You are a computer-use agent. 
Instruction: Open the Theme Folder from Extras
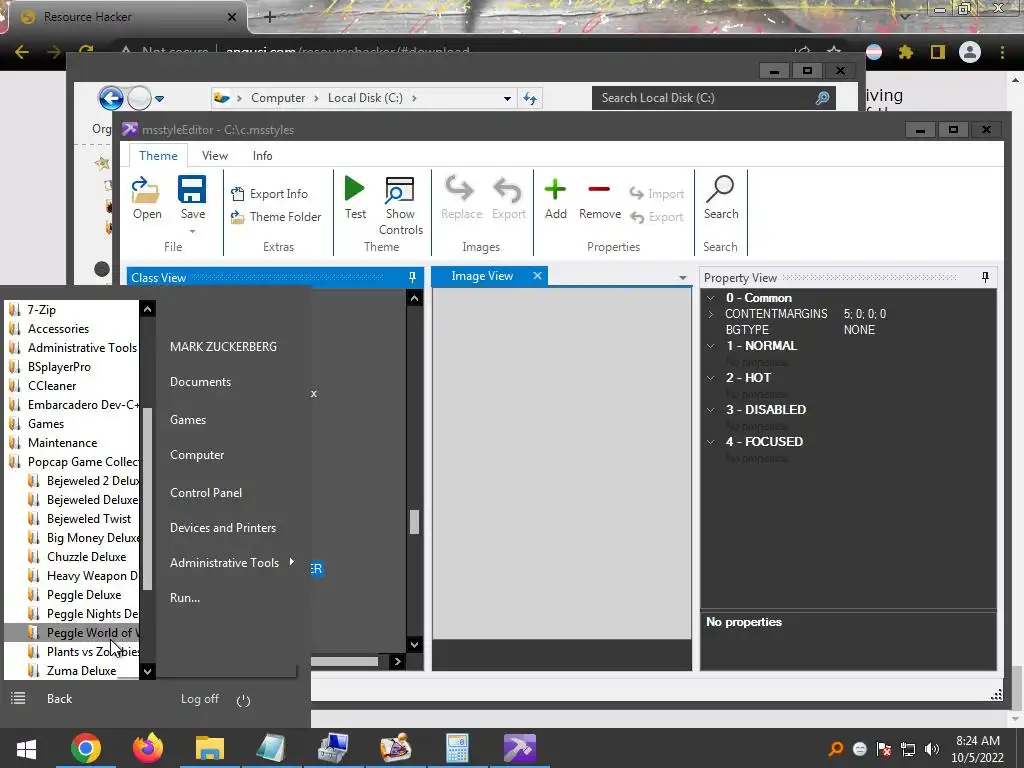click(275, 217)
